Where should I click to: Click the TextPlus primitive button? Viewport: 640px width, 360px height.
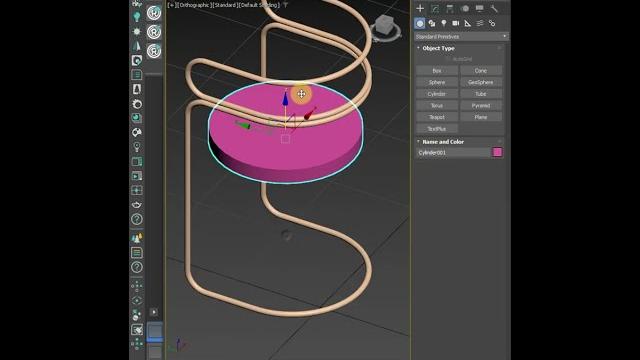(437, 129)
